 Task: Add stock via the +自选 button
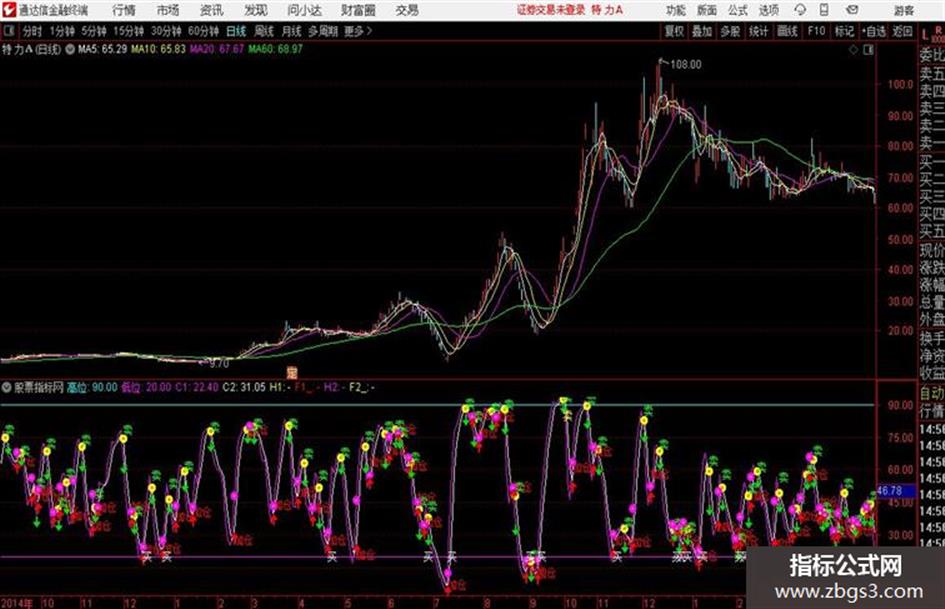[x=874, y=31]
